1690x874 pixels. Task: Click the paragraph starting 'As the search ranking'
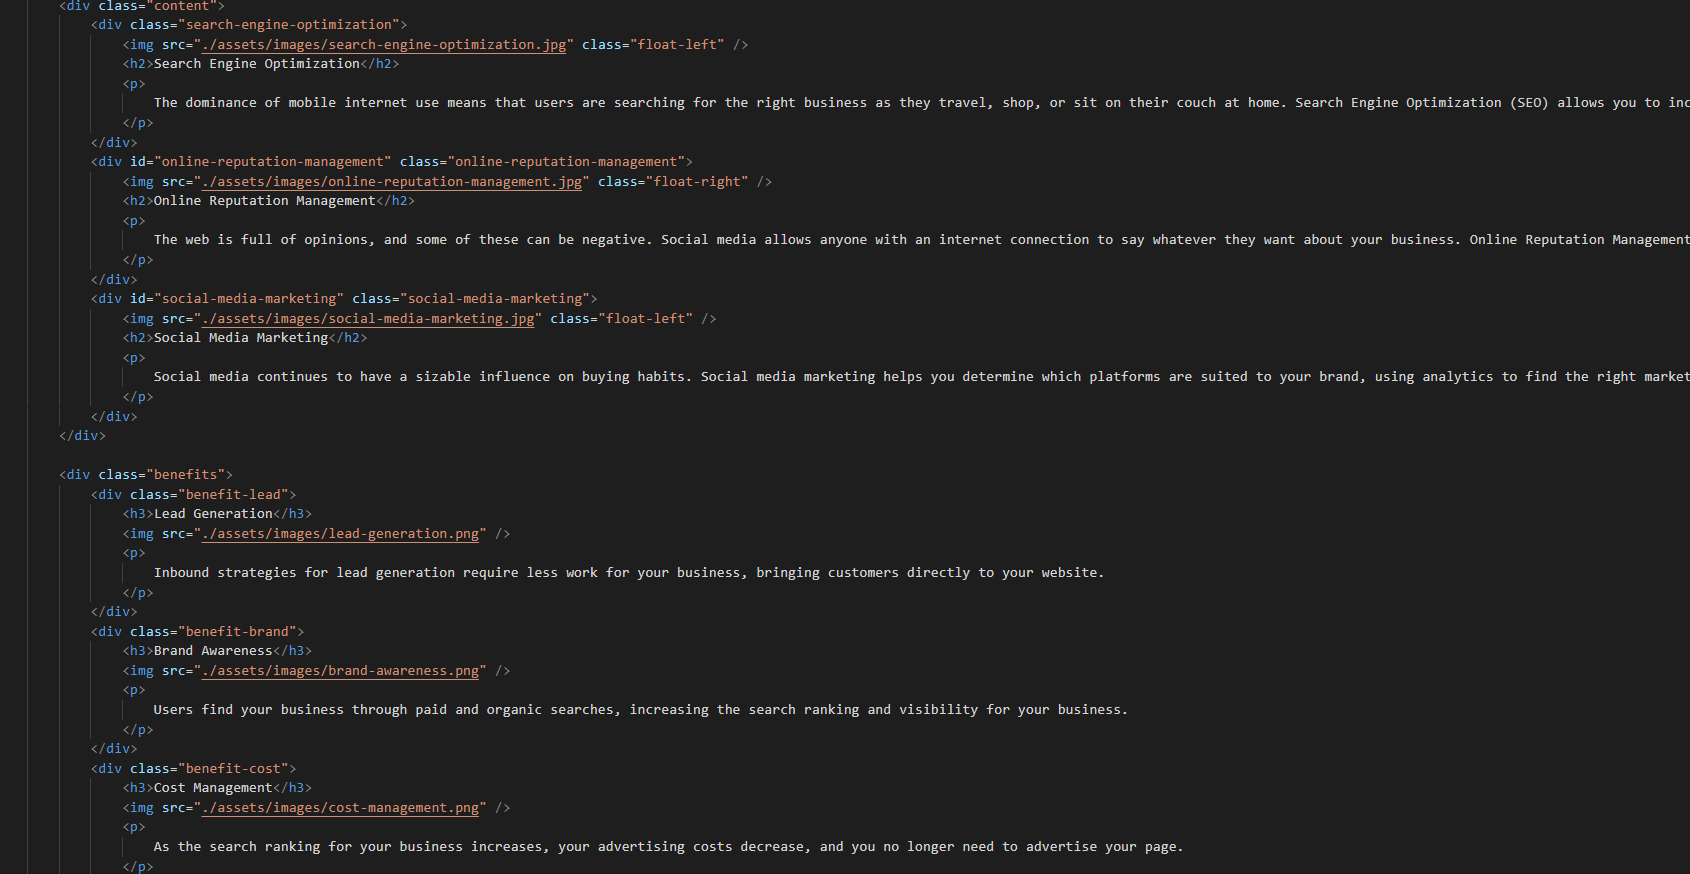click(669, 847)
